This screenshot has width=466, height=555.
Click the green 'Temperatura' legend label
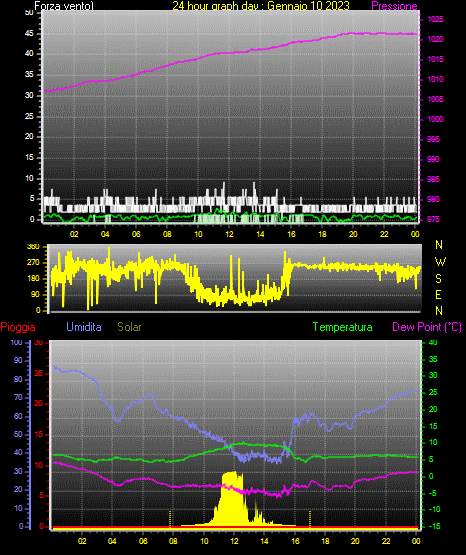342,327
